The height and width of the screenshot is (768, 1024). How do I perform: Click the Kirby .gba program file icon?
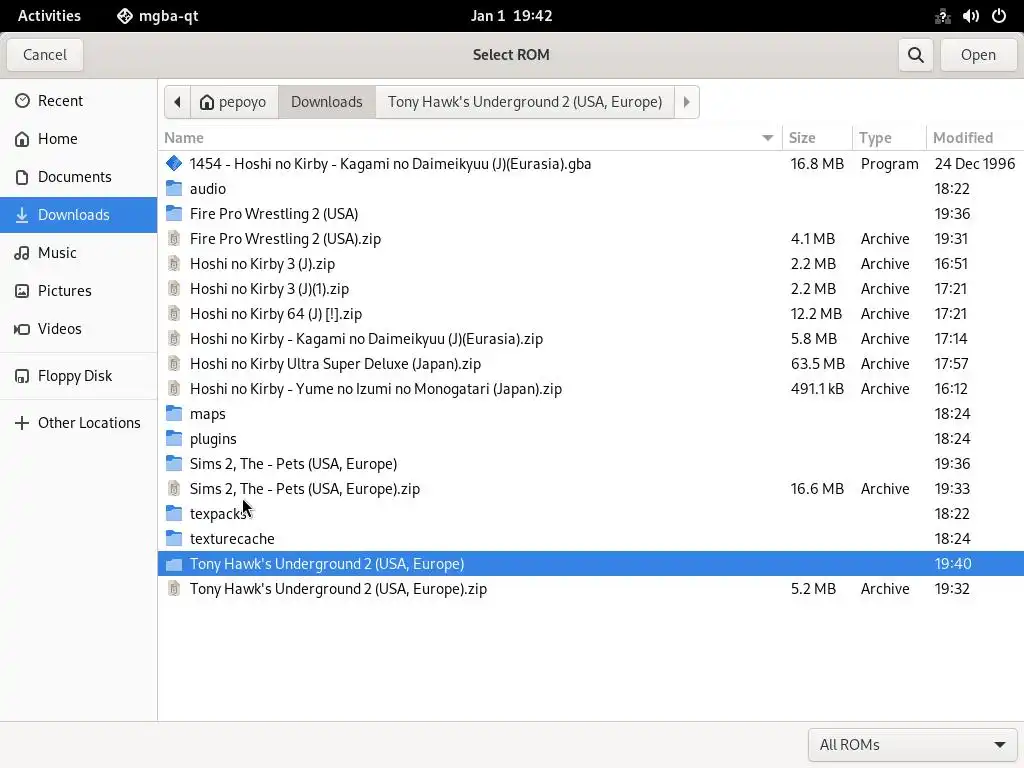174,163
